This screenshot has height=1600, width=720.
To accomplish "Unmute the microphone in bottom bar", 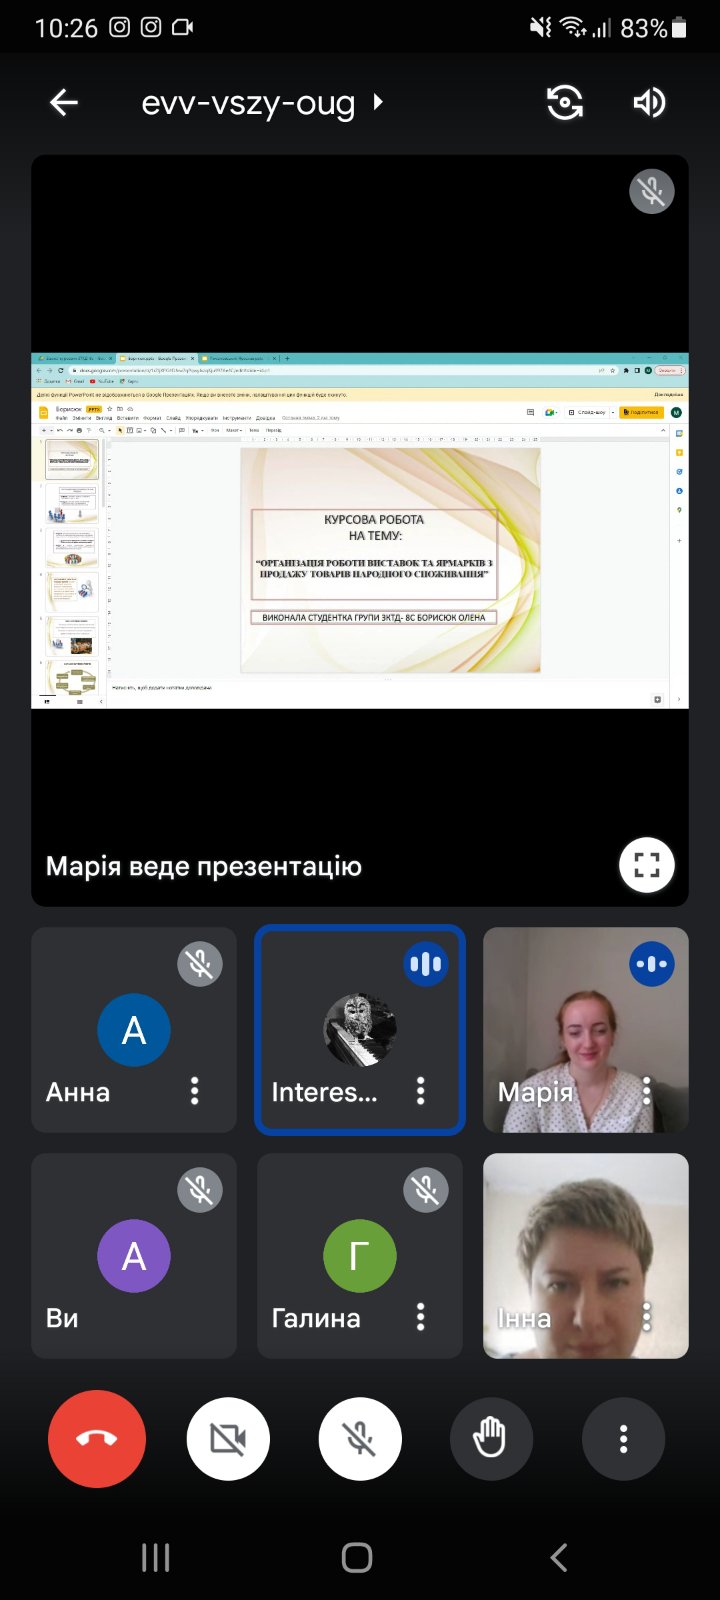I will [360, 1439].
